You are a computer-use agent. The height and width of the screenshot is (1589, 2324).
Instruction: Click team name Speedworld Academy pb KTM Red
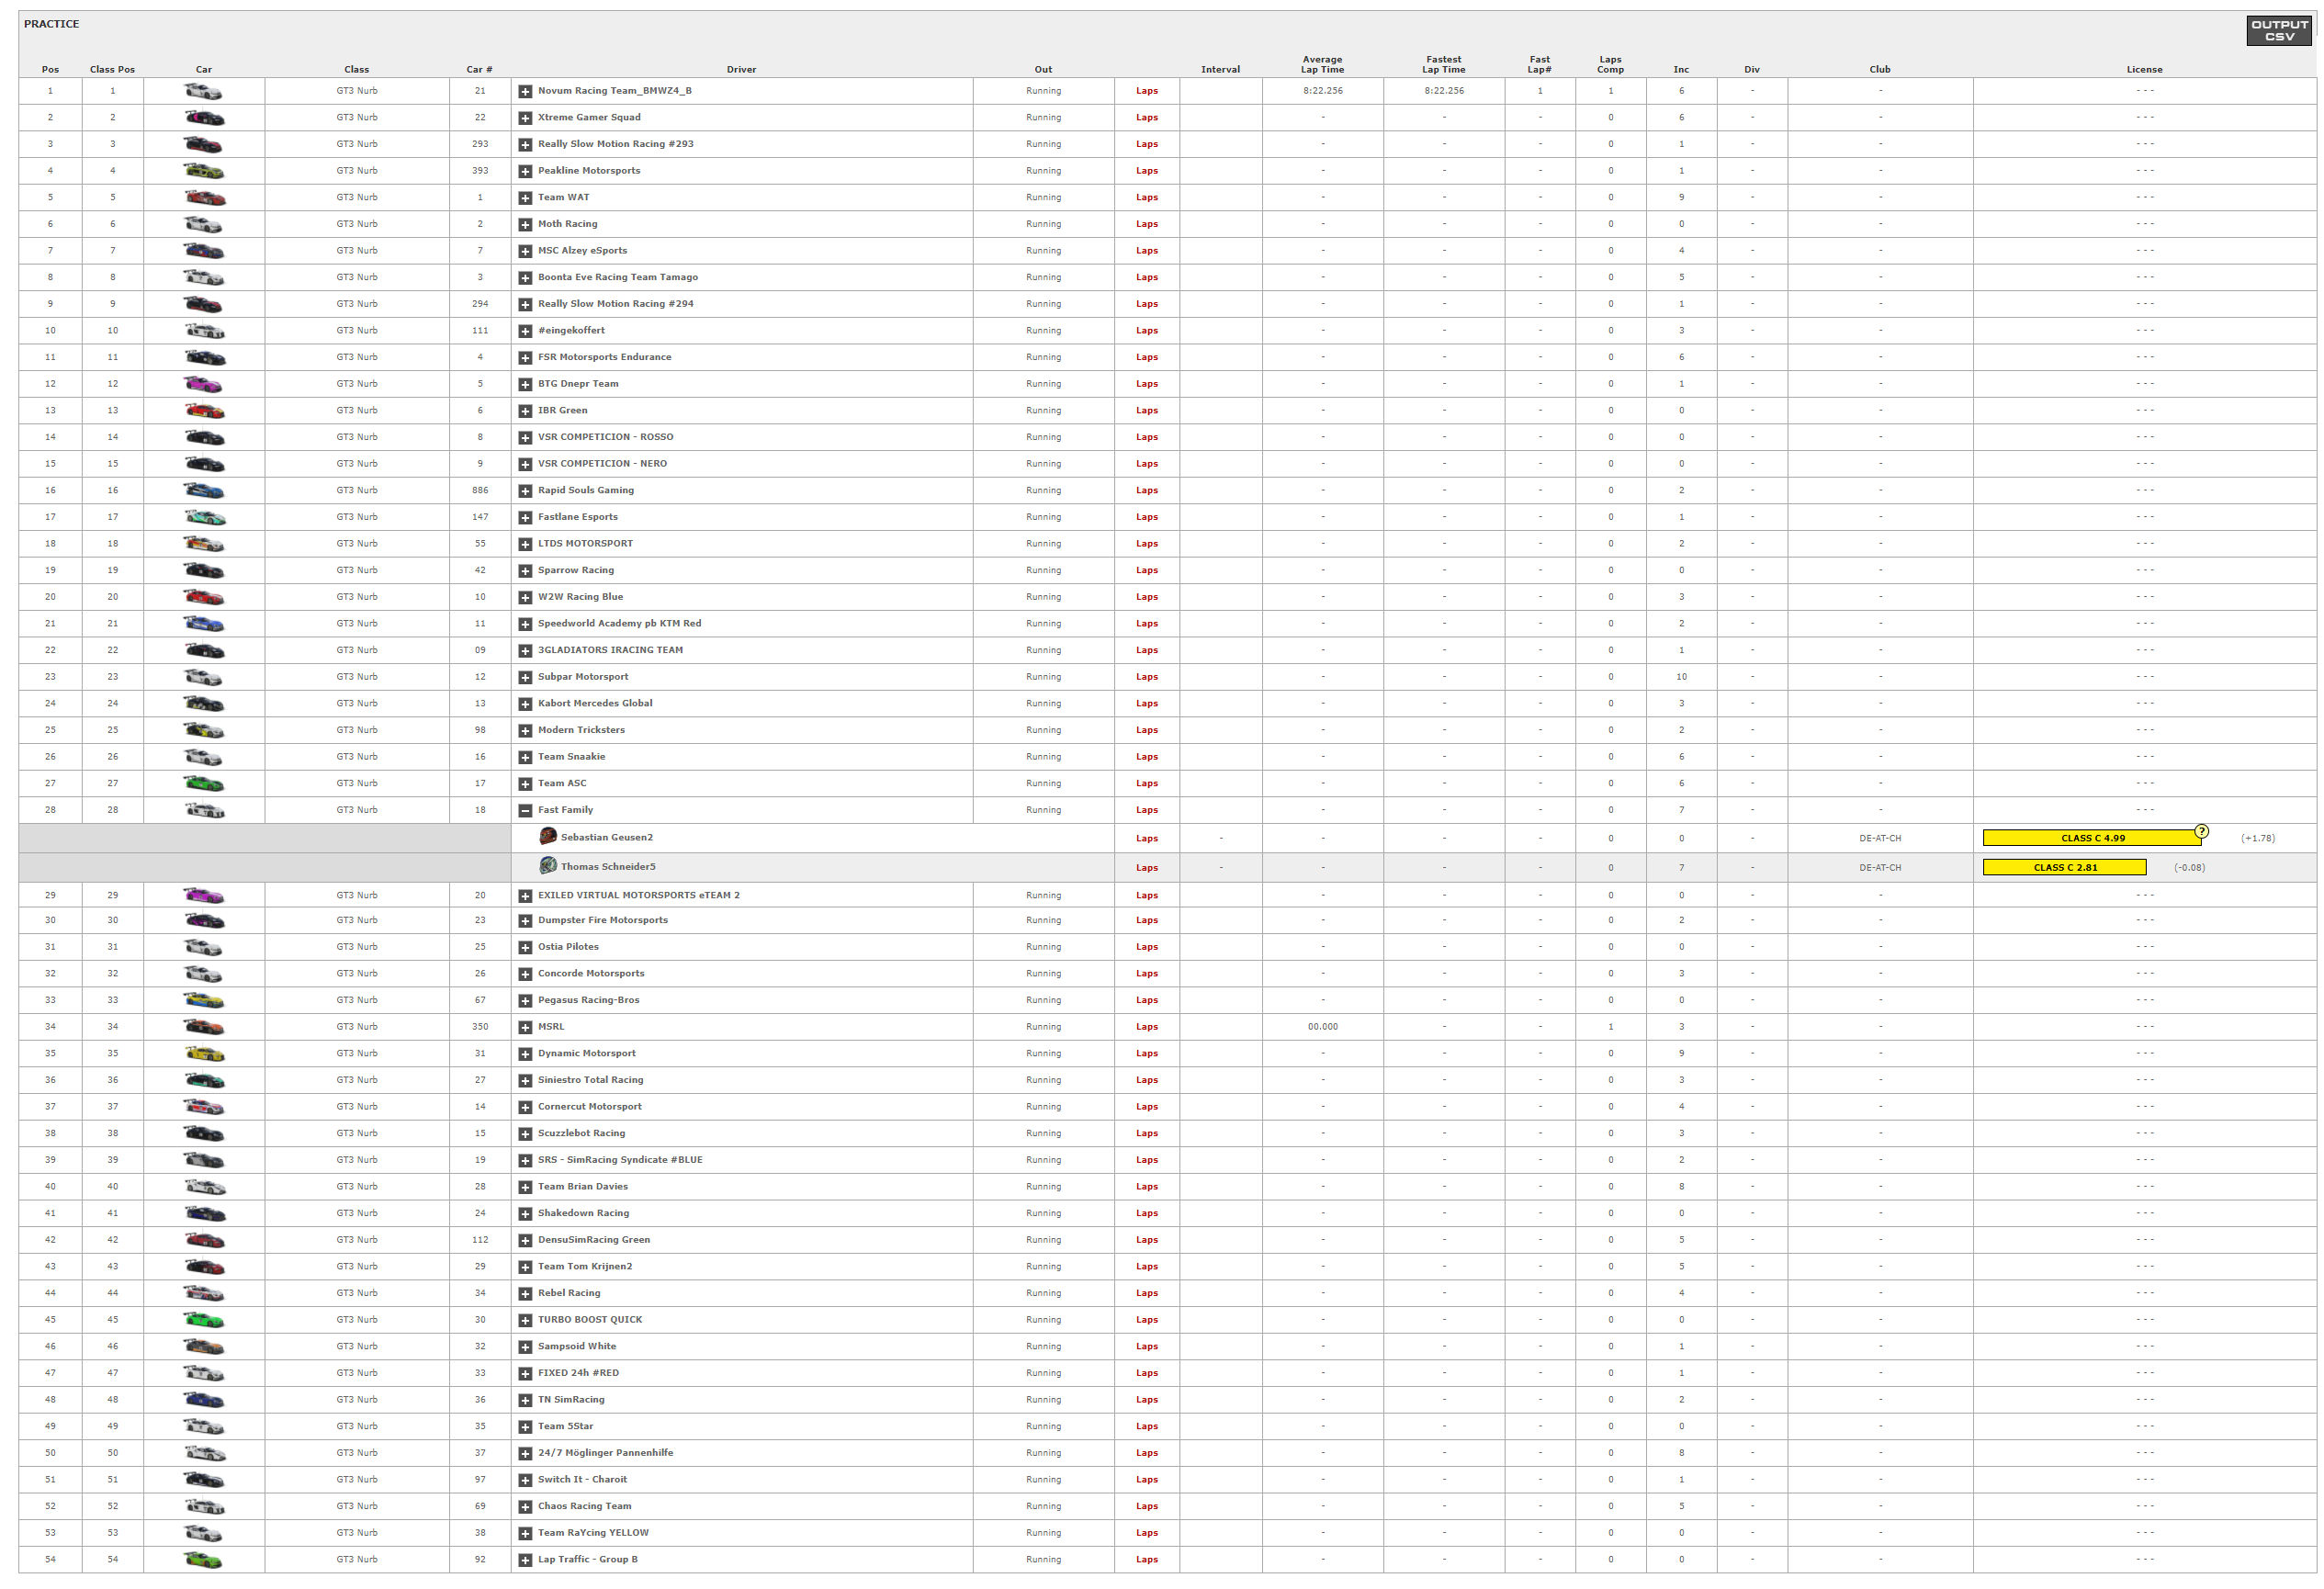coord(619,623)
